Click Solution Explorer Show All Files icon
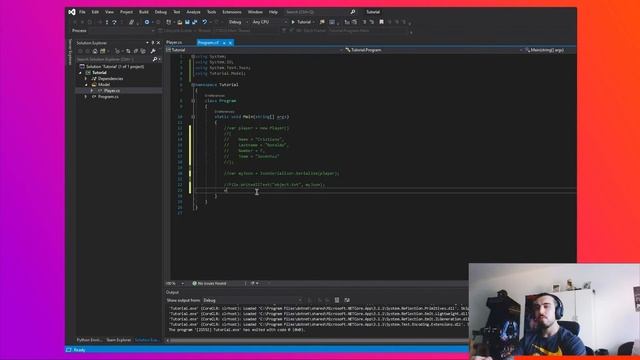Screen dimensions: 640x360 point(143,51)
